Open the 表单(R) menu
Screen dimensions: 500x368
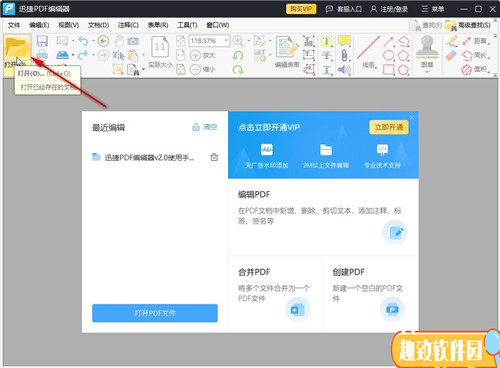(x=158, y=25)
